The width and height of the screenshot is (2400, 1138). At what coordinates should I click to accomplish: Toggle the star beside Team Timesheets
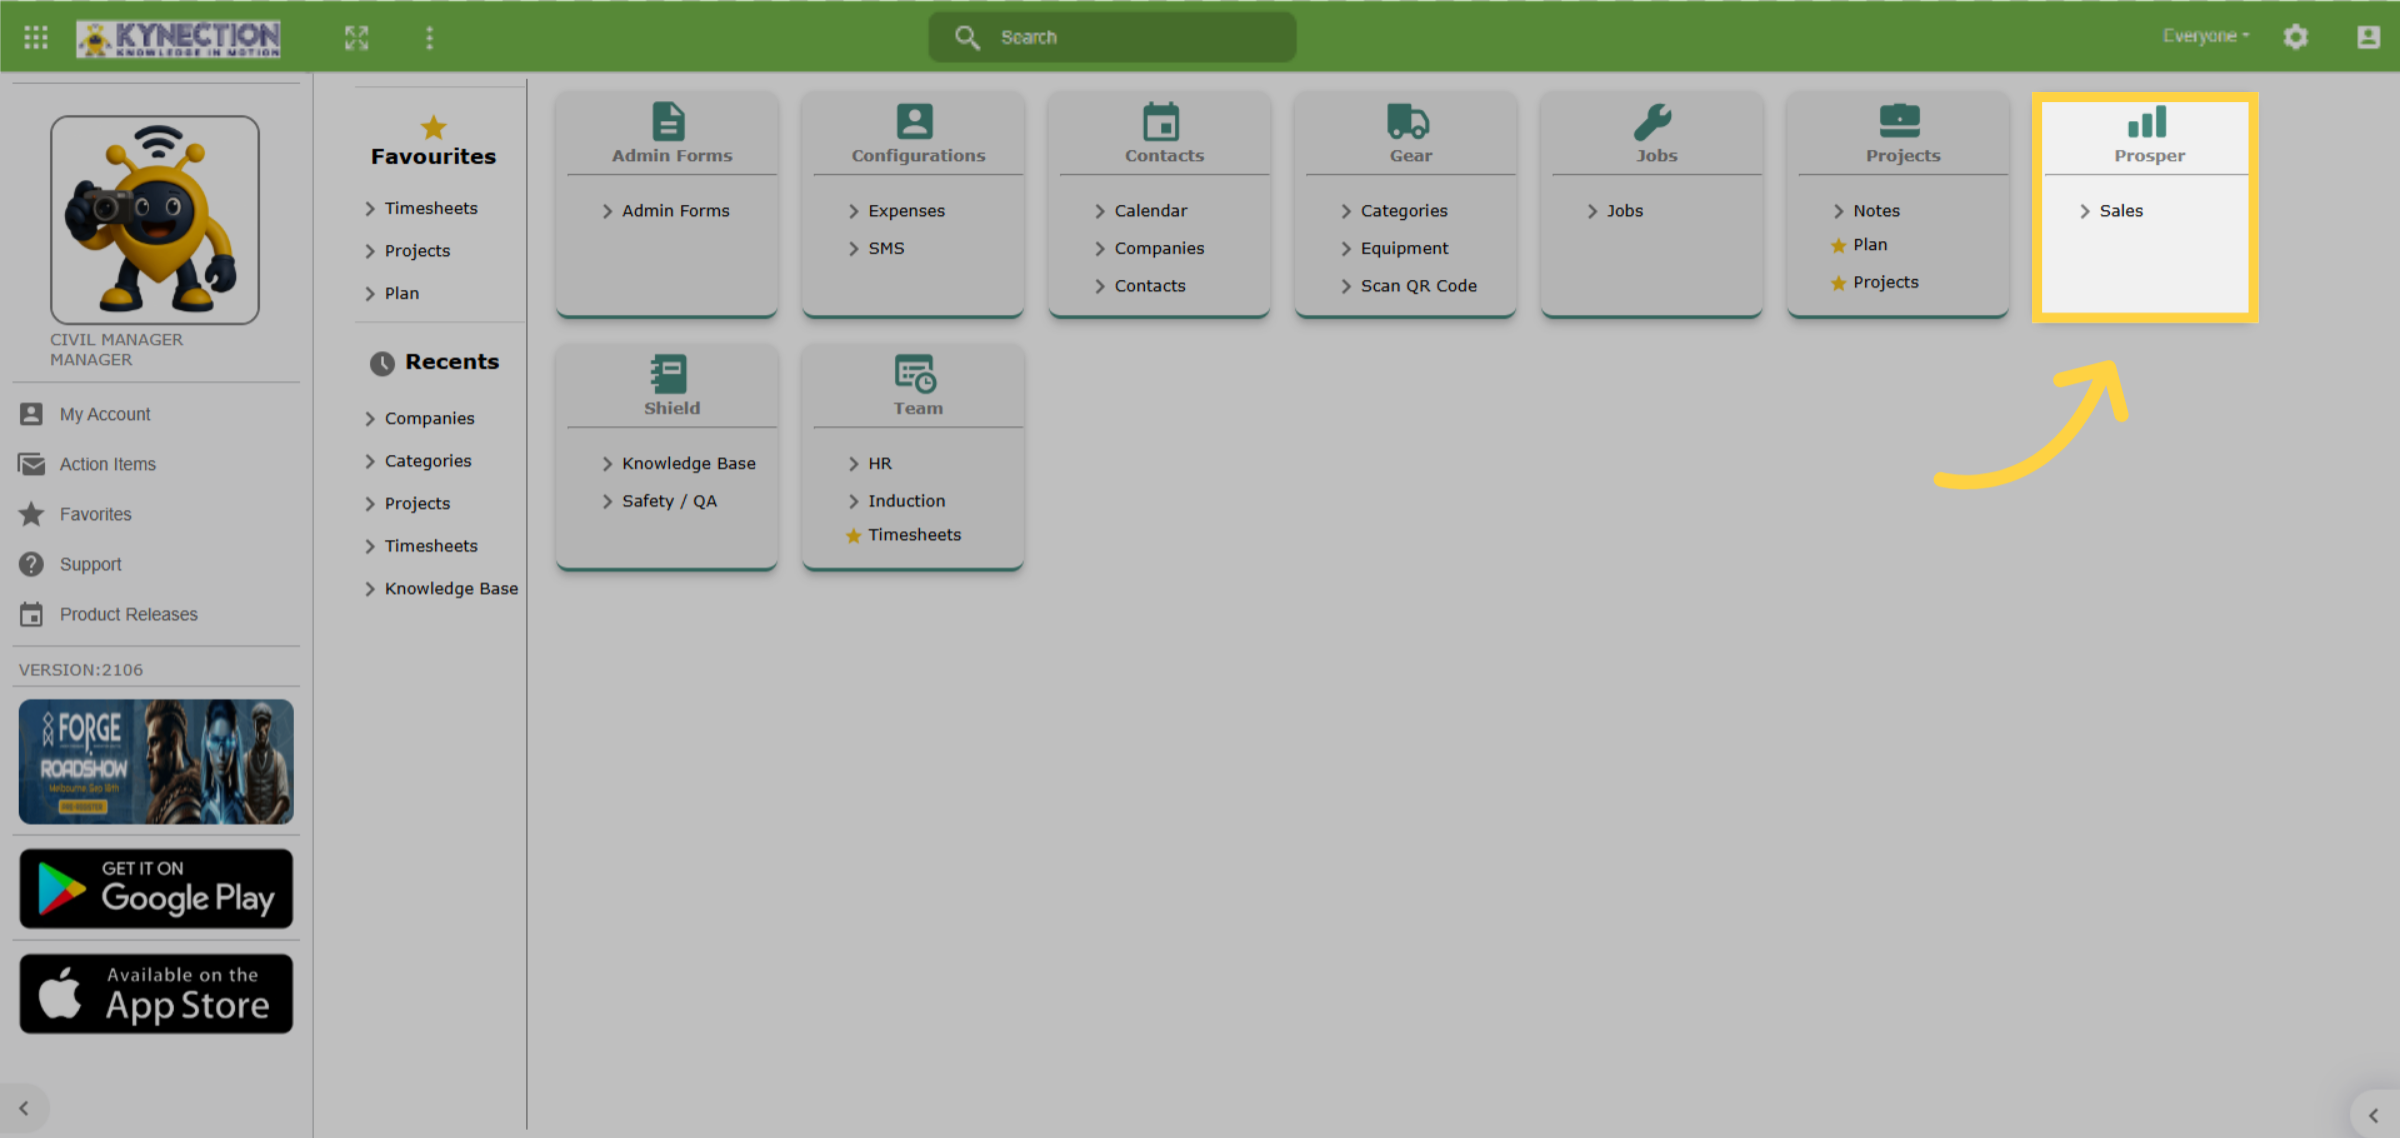(853, 536)
